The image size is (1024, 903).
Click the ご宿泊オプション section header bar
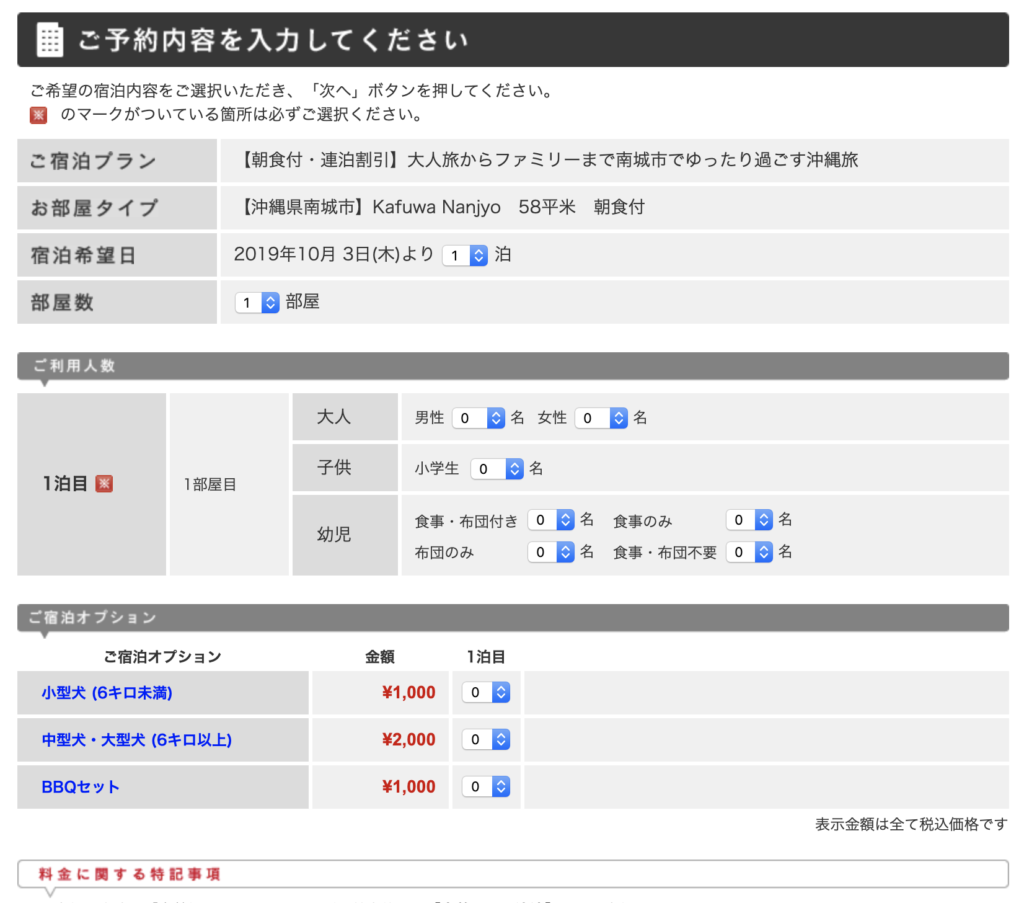click(x=513, y=618)
